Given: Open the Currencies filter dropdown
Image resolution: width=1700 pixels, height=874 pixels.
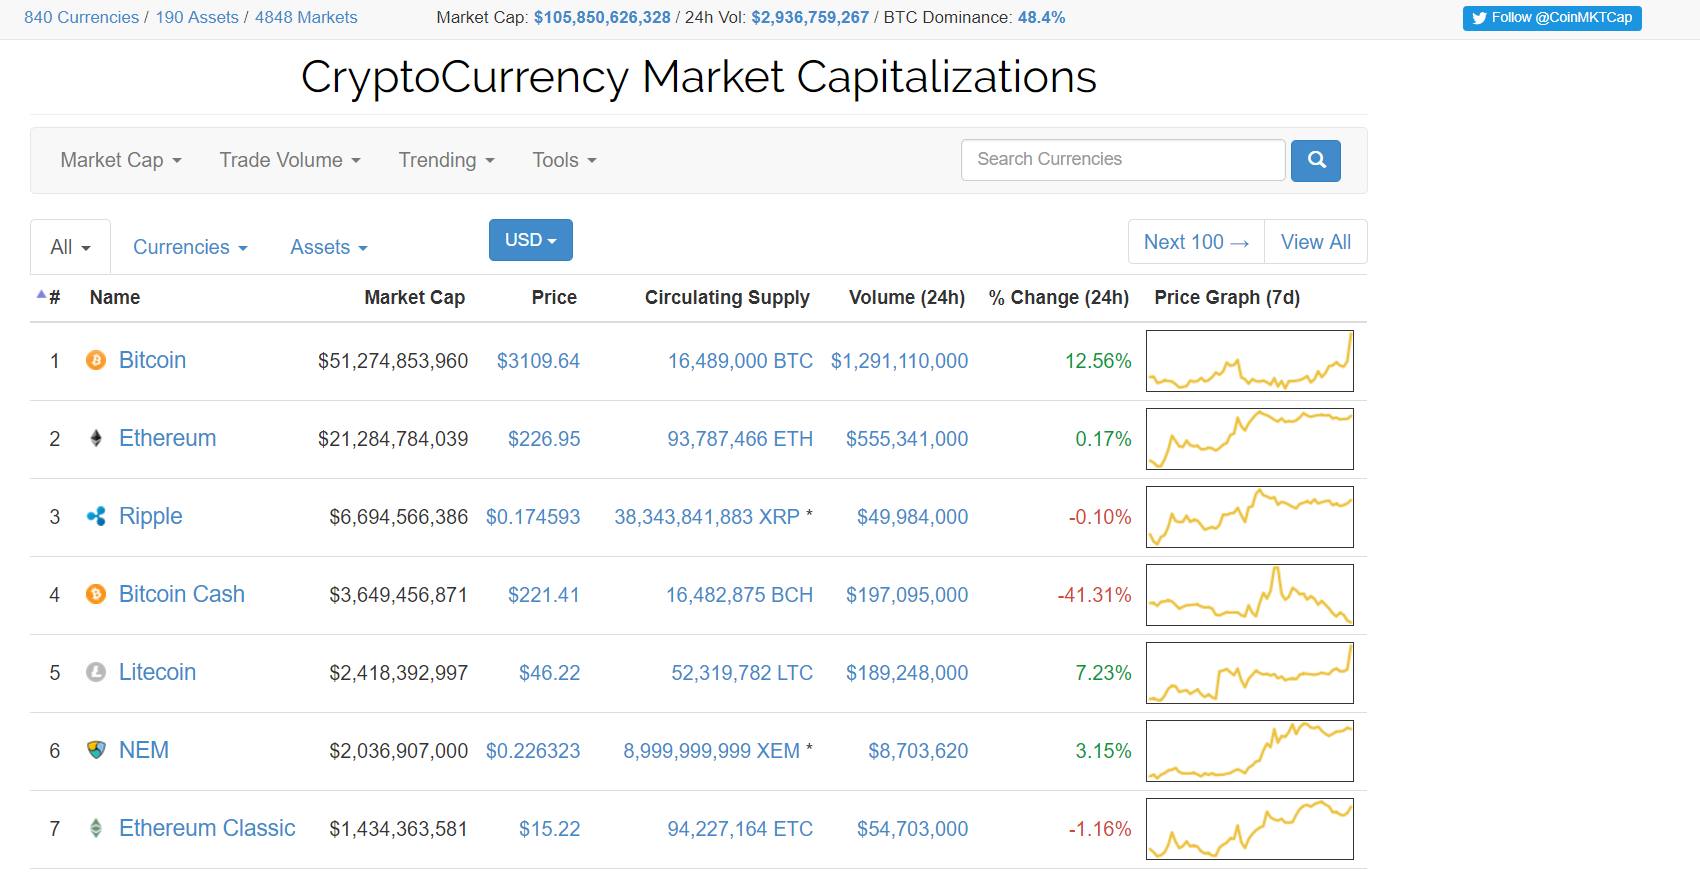Looking at the screenshot, I should tap(191, 247).
